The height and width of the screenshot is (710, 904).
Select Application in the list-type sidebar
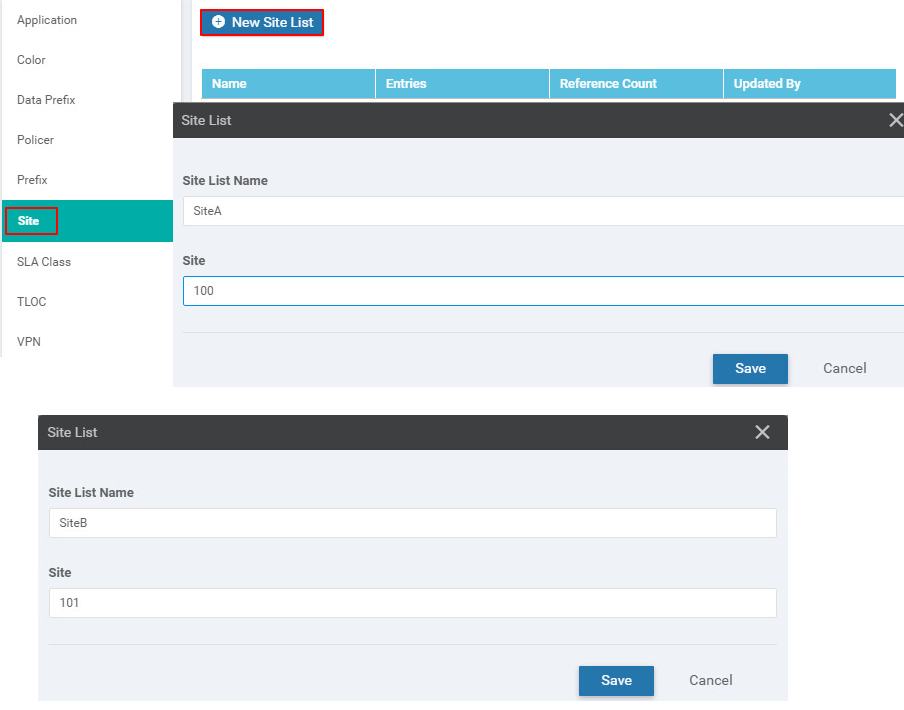[47, 20]
